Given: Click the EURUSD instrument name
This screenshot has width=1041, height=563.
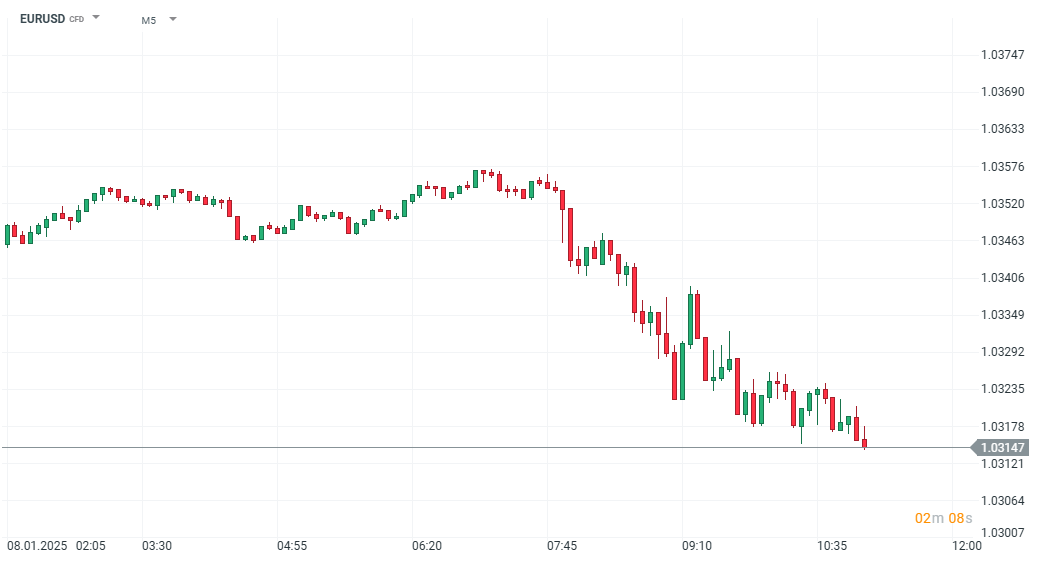Looking at the screenshot, I should click(x=42, y=18).
